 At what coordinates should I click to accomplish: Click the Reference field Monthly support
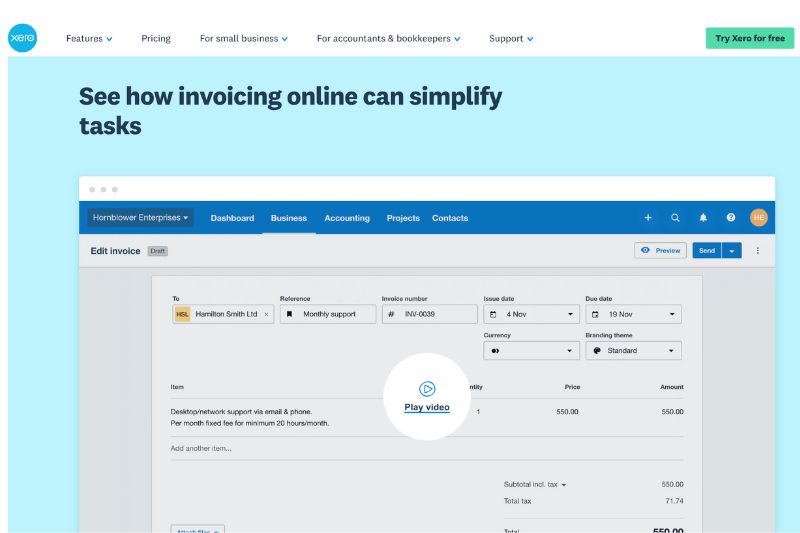point(328,314)
